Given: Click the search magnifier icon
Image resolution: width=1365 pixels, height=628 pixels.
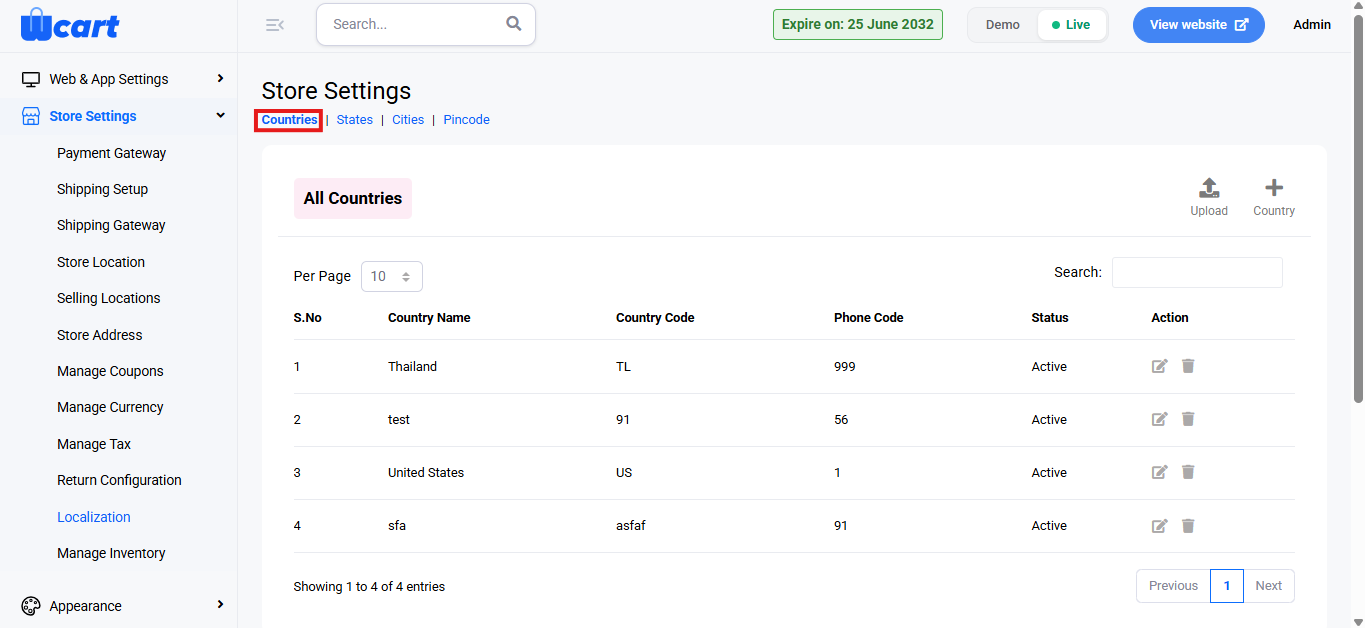Looking at the screenshot, I should (514, 24).
